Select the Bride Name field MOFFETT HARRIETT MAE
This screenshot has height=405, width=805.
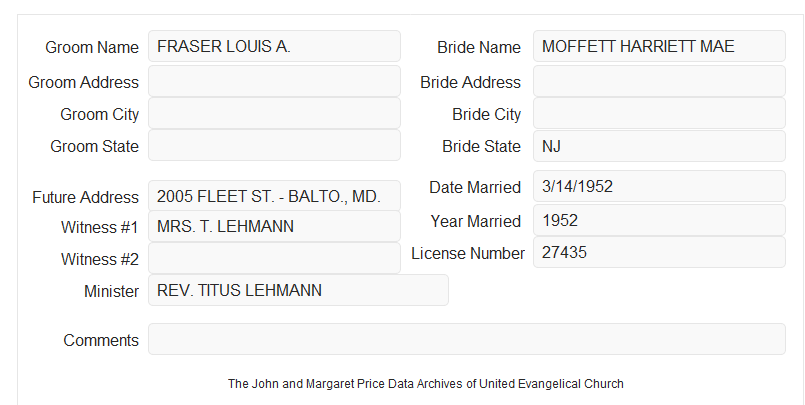tap(659, 46)
